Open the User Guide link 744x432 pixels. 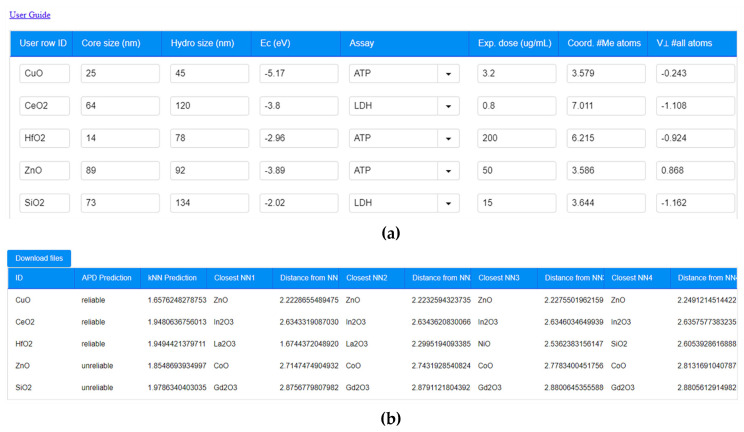coord(30,15)
